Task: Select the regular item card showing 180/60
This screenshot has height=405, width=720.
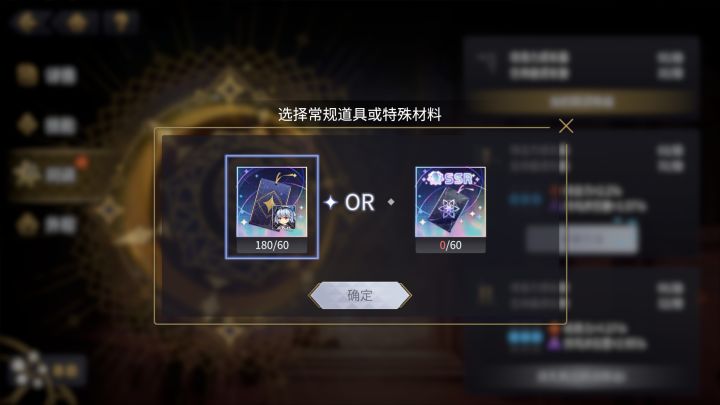Action: coord(272,207)
